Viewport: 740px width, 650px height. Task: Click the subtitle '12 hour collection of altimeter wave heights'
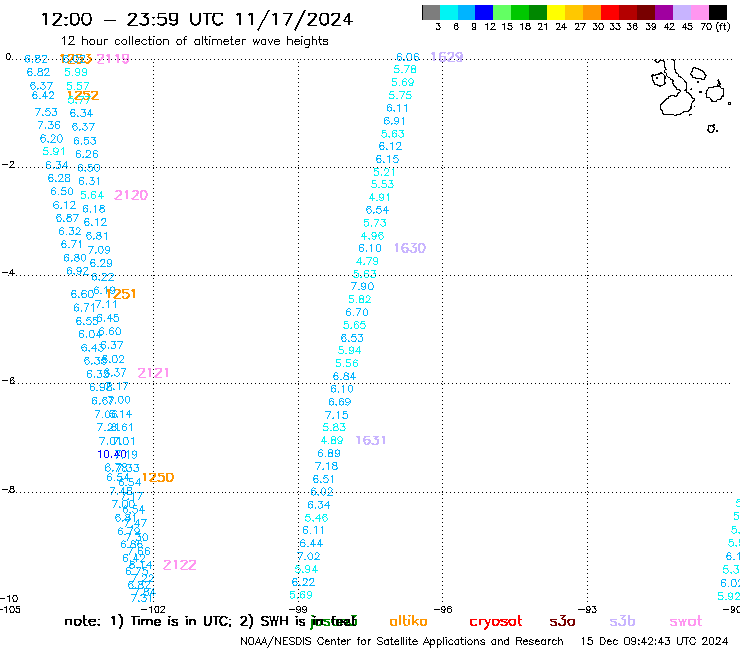(194, 42)
